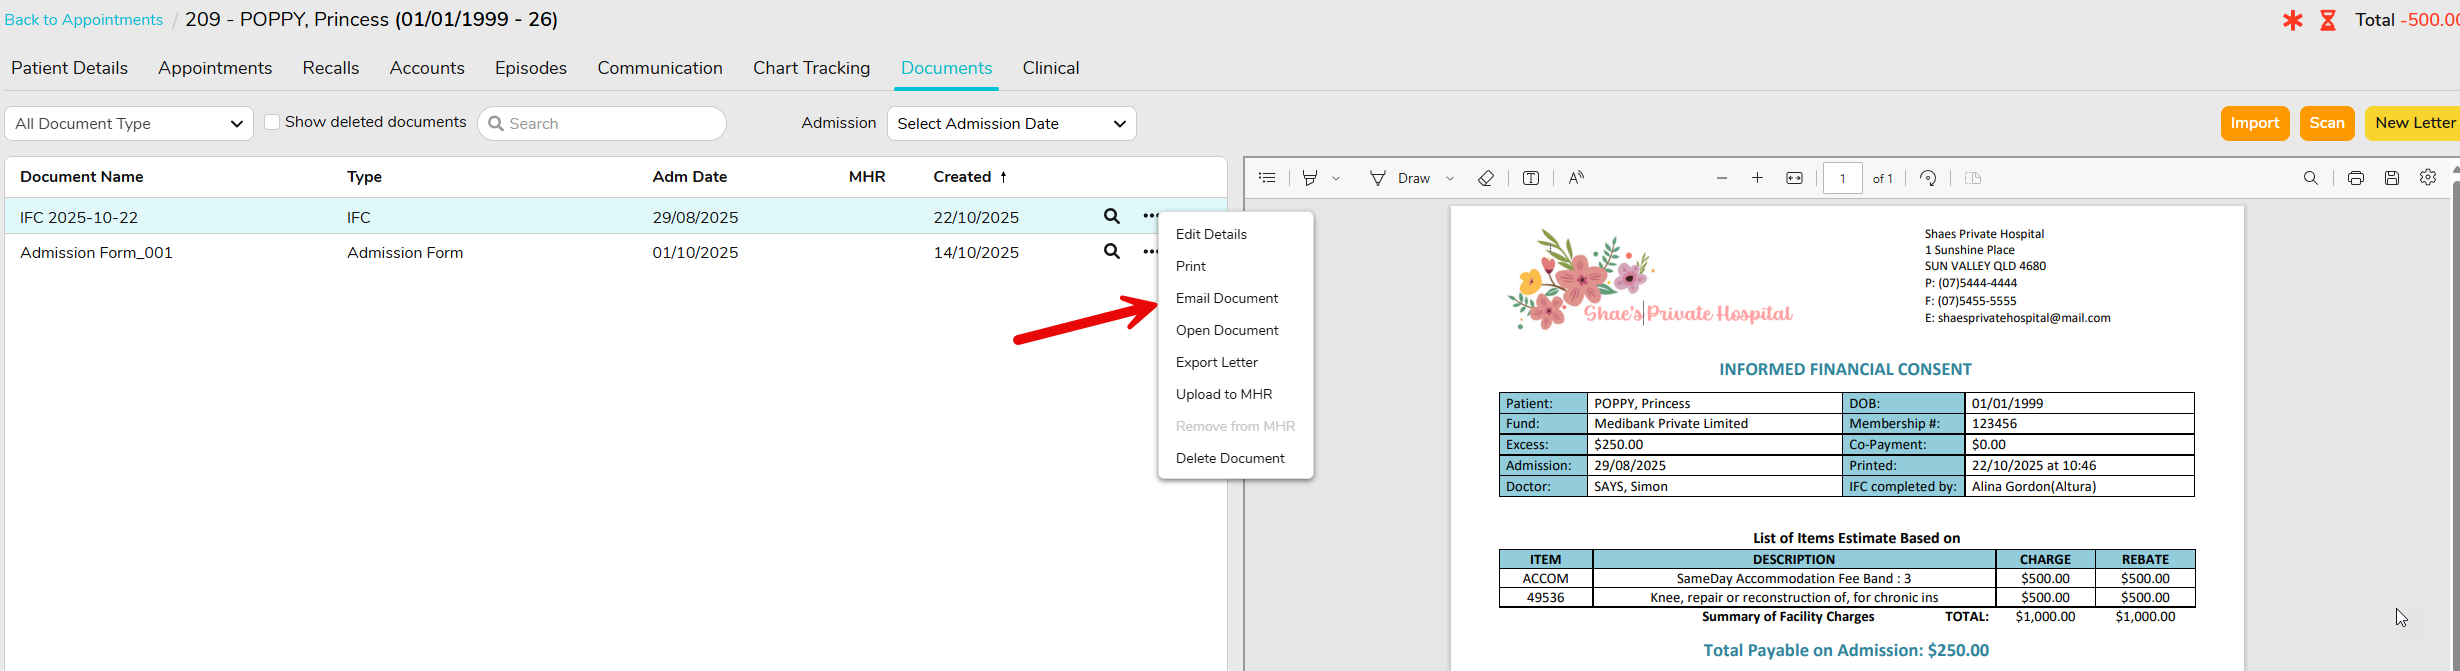The image size is (2460, 671).
Task: Preview Admission Form_001 with magnifier icon
Action: 1111,252
